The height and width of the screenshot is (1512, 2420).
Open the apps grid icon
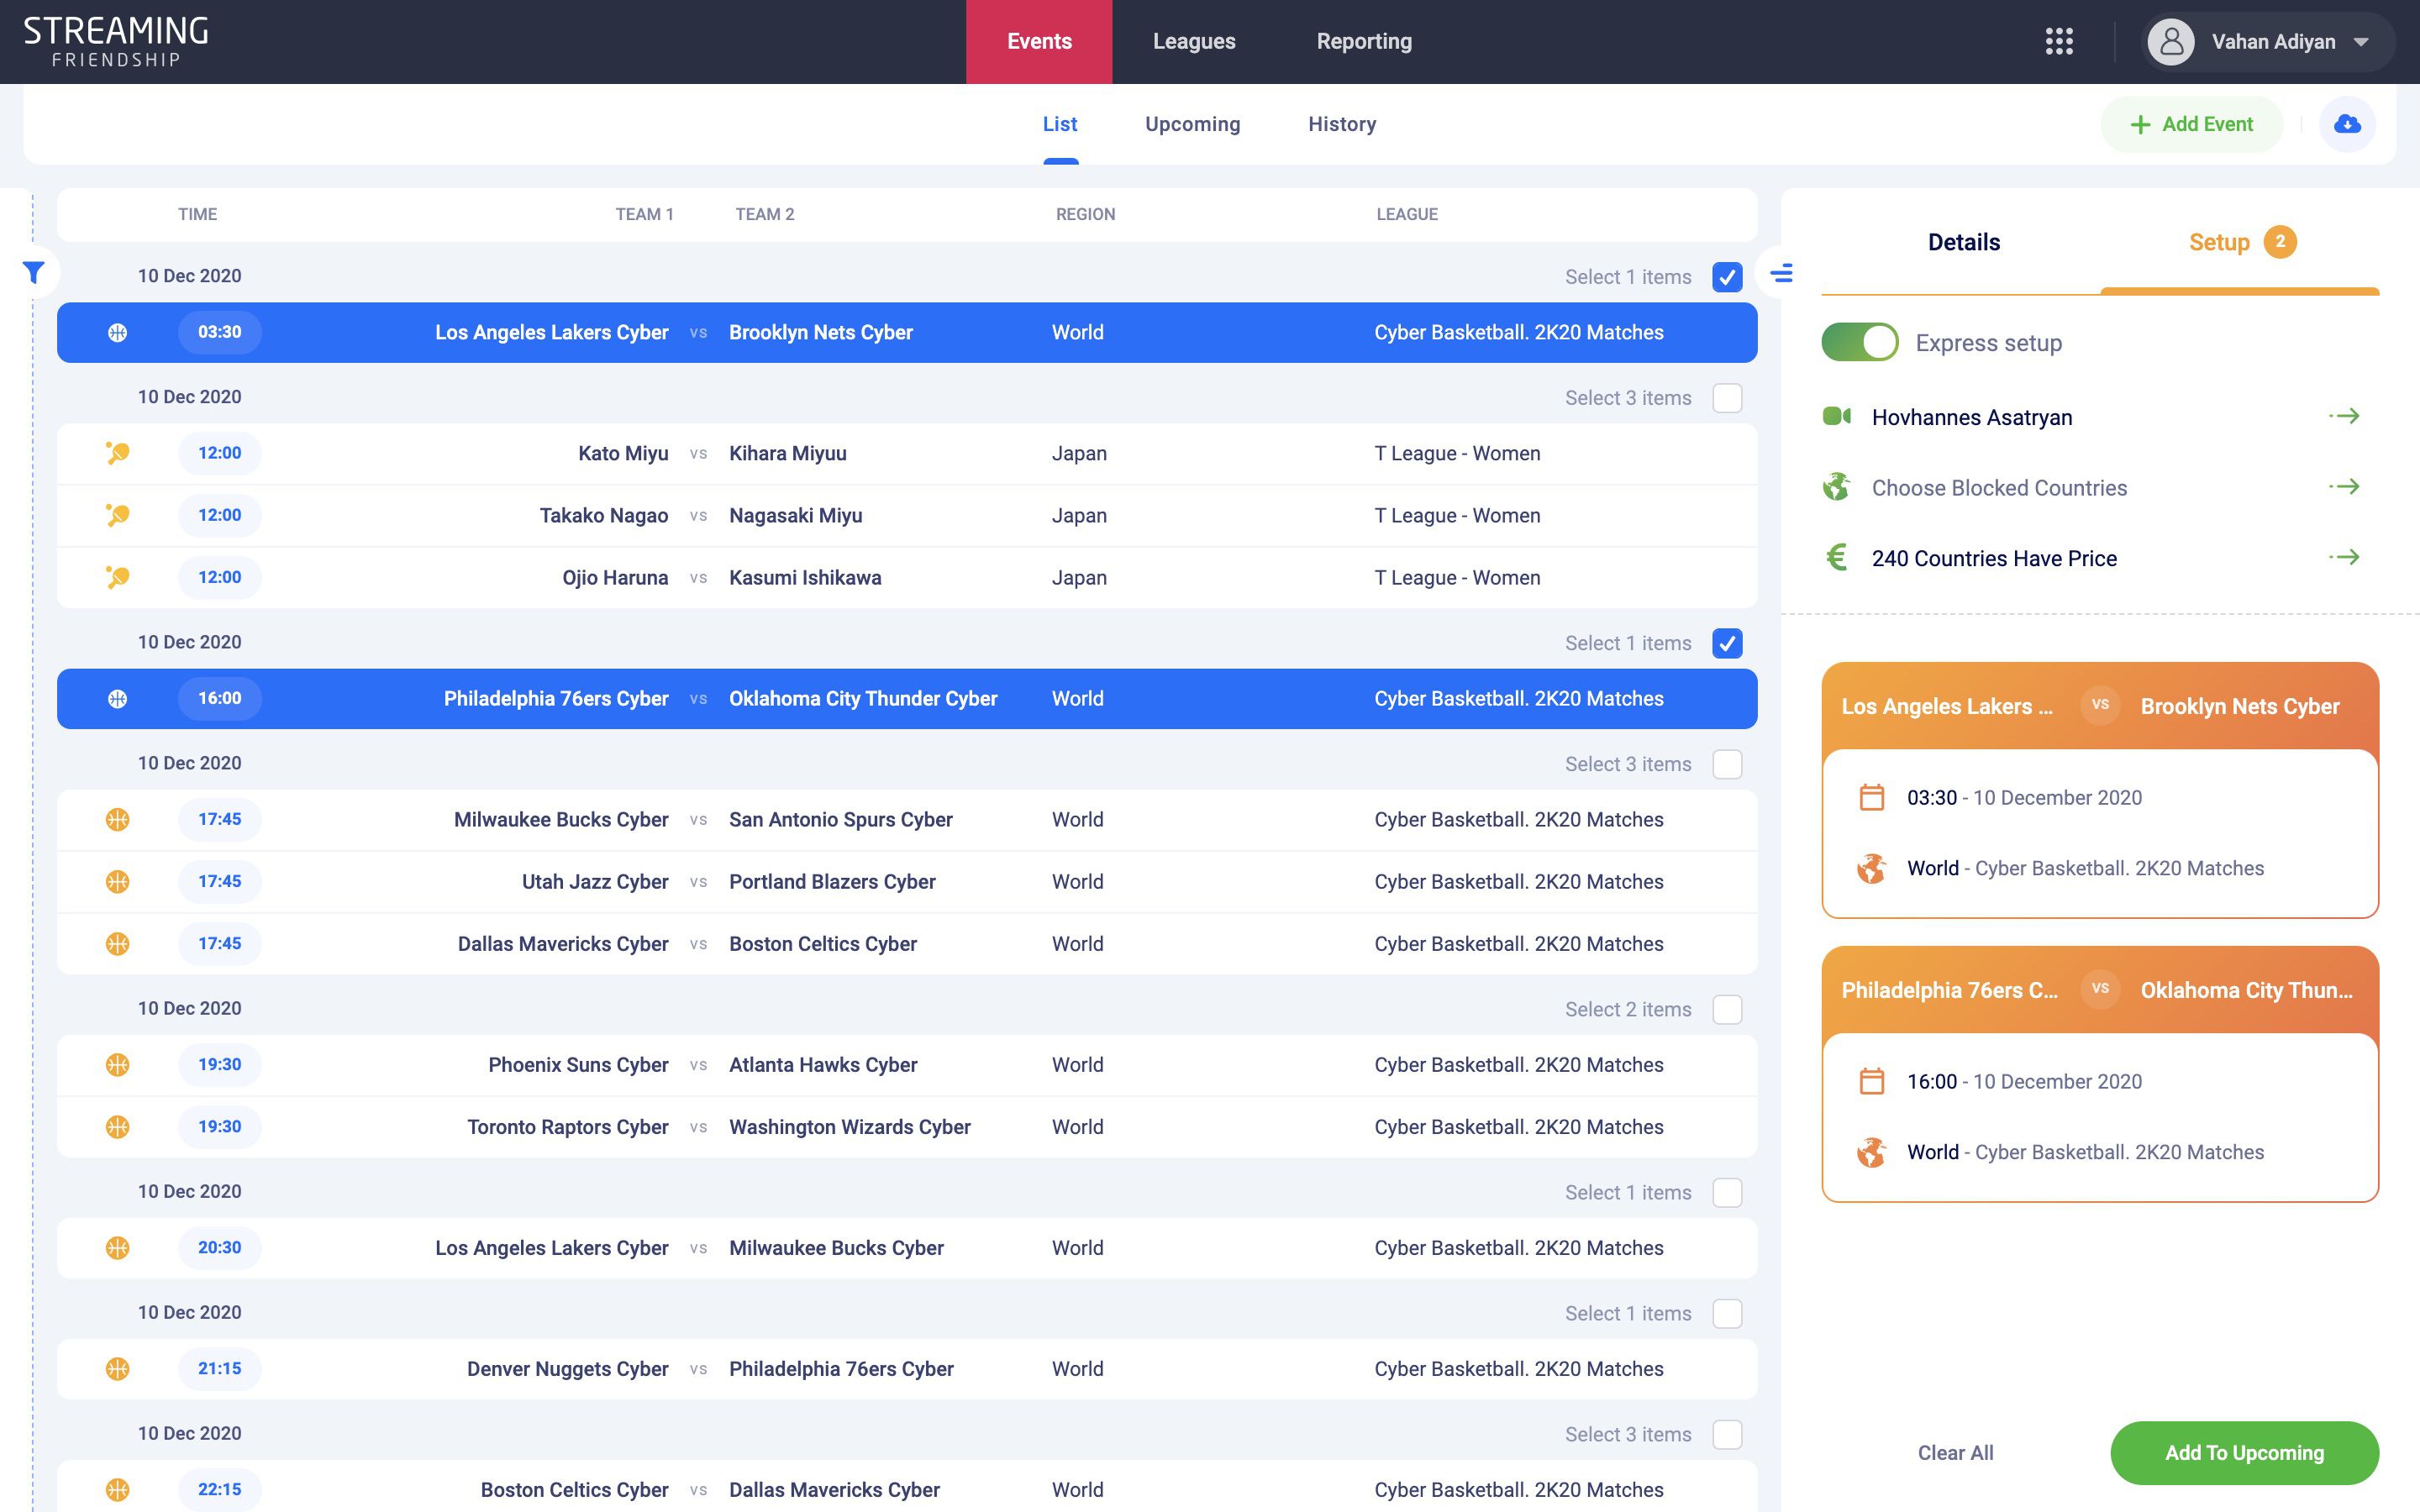click(x=2059, y=41)
